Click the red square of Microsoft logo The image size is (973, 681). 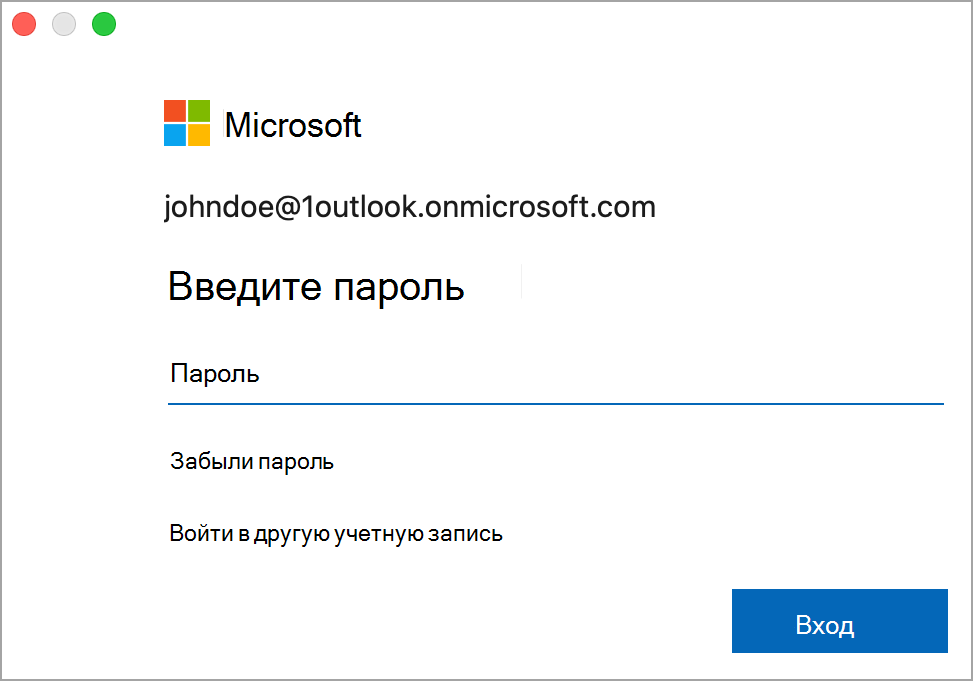click(x=175, y=110)
